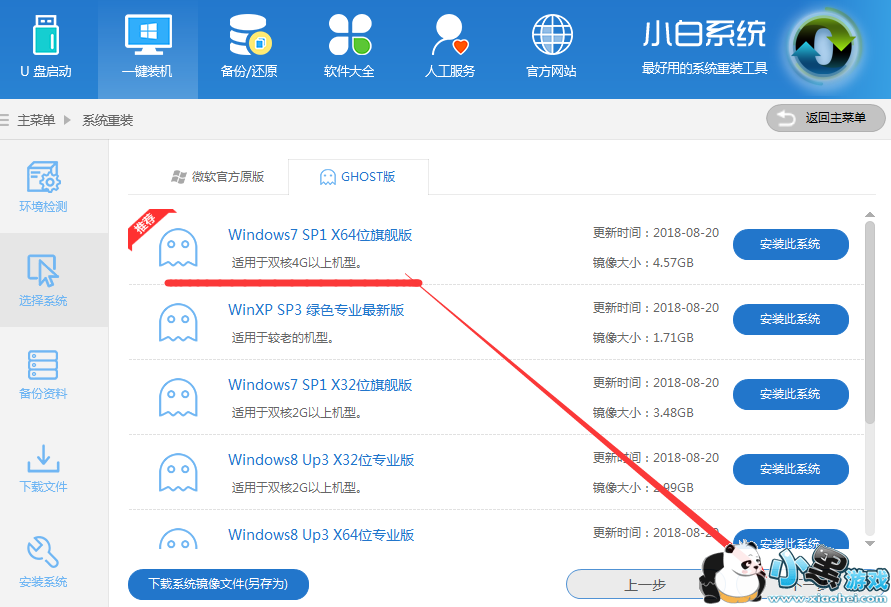The image size is (891, 607).
Task: Click scrollbar up arrow of system list
Action: (x=869, y=214)
